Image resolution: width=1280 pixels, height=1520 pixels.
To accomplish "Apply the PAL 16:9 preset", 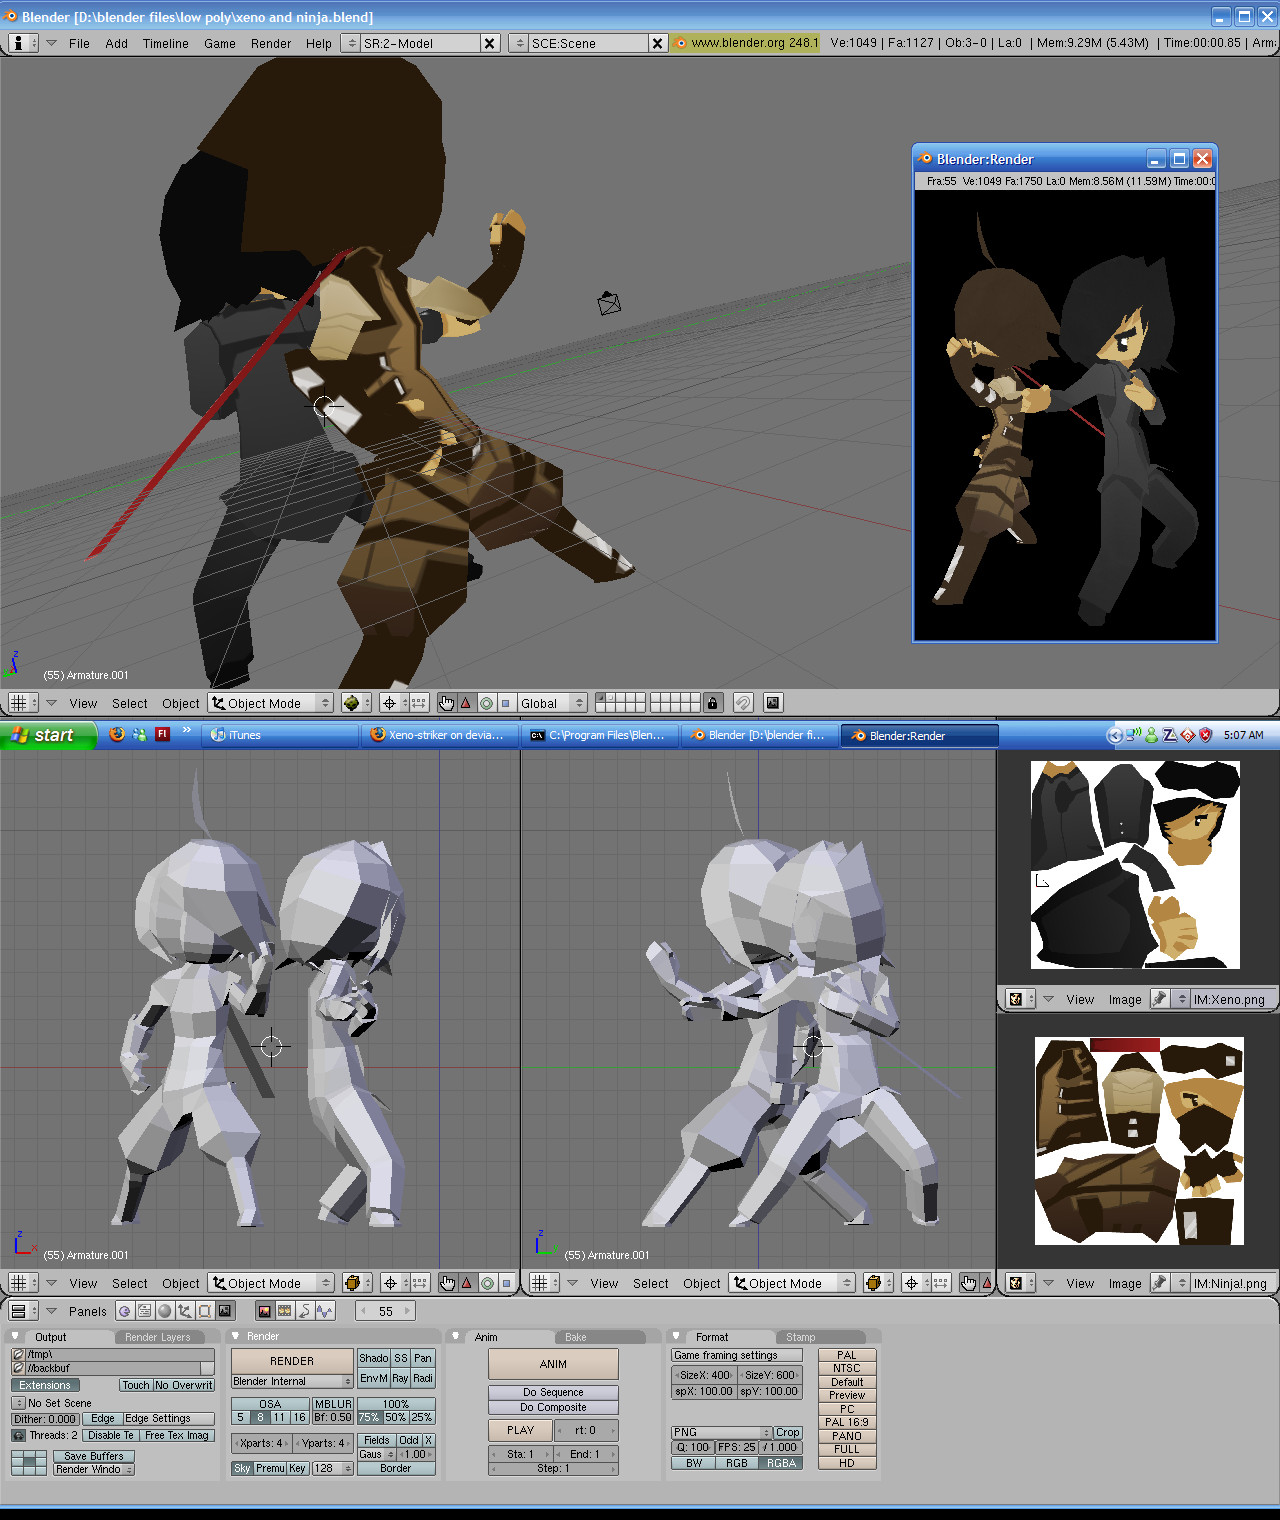I will click(x=847, y=1422).
